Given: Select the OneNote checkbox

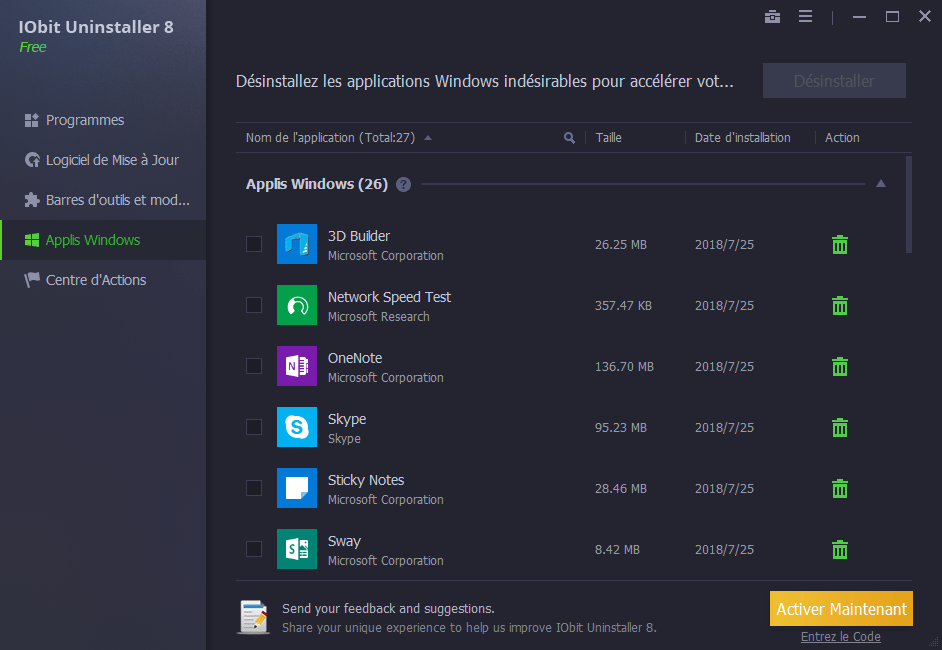Looking at the screenshot, I should [x=254, y=366].
